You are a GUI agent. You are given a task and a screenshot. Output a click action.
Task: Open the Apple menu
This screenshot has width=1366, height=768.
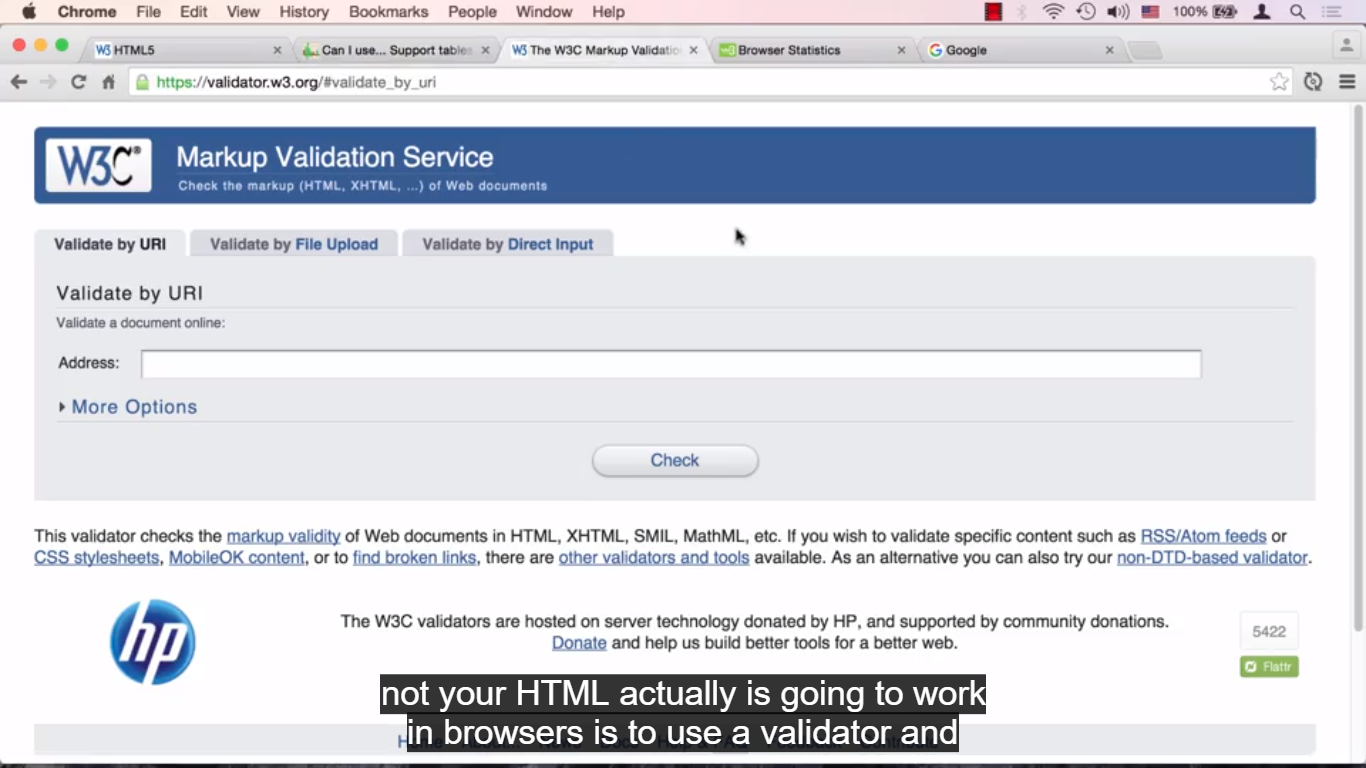pos(28,12)
